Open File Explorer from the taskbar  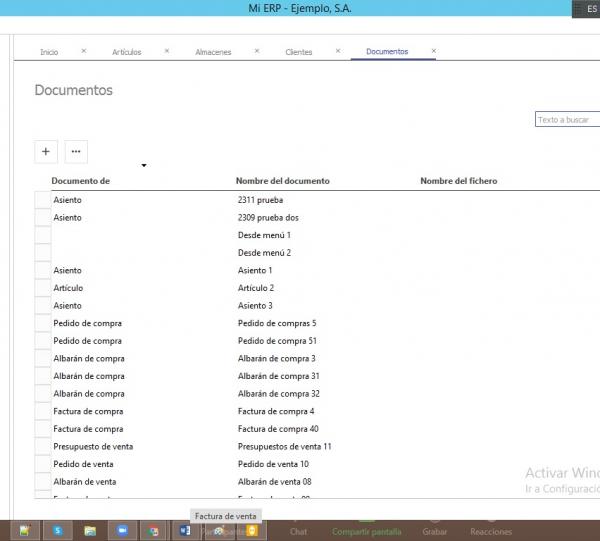pos(90,531)
